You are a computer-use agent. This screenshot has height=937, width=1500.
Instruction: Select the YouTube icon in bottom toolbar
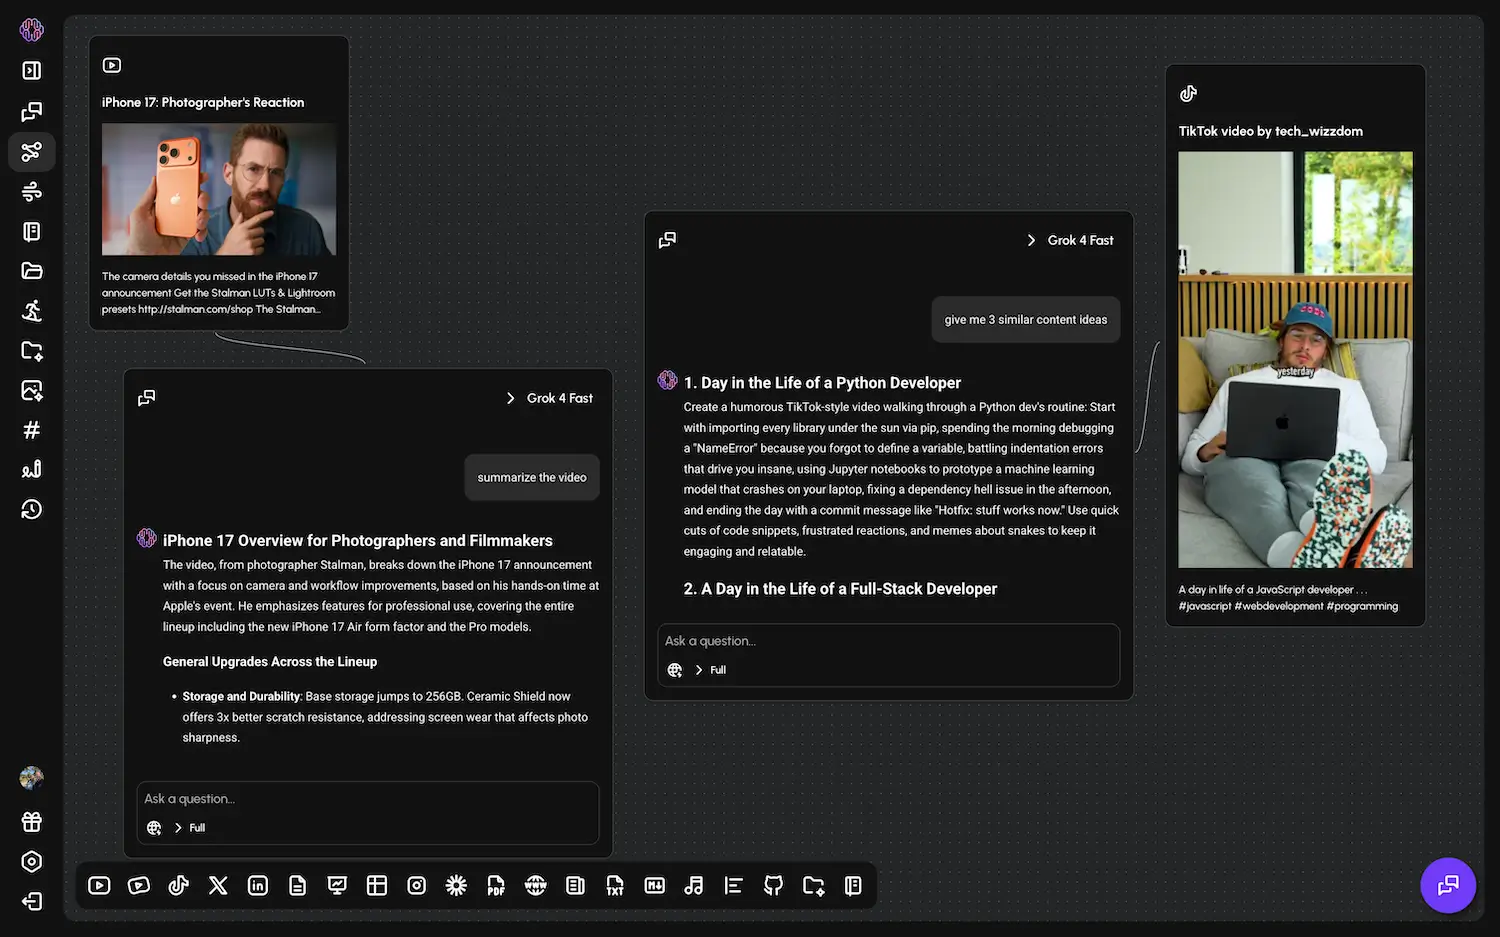tap(99, 885)
